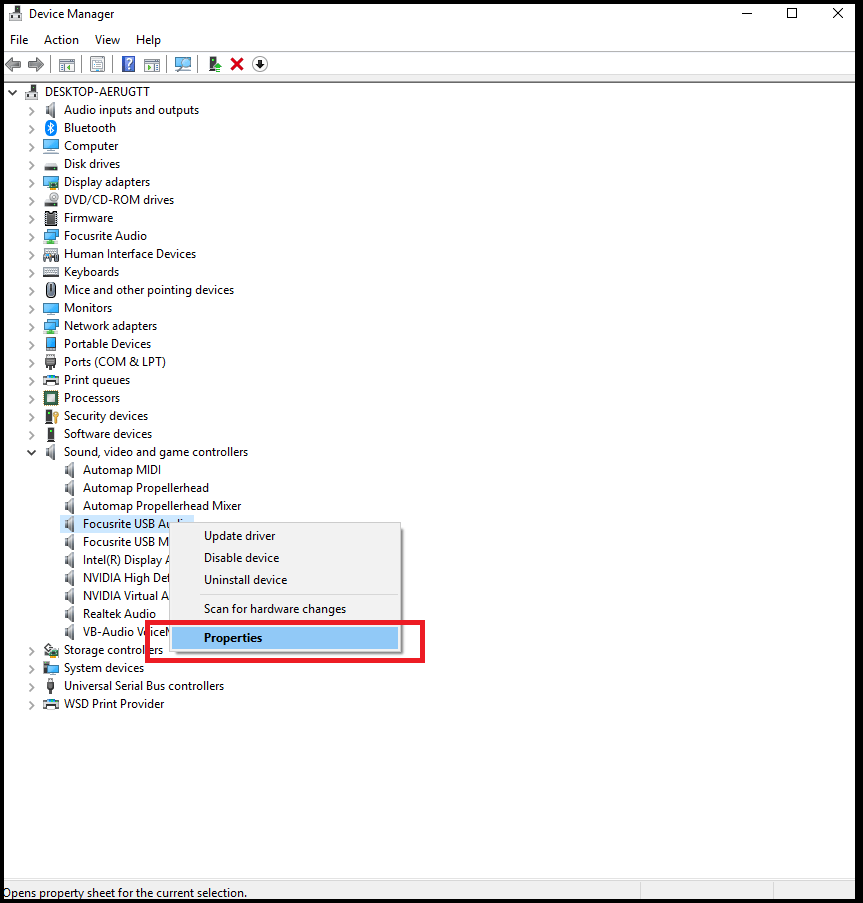Expand the Monitors category
The width and height of the screenshot is (863, 903).
coord(32,309)
